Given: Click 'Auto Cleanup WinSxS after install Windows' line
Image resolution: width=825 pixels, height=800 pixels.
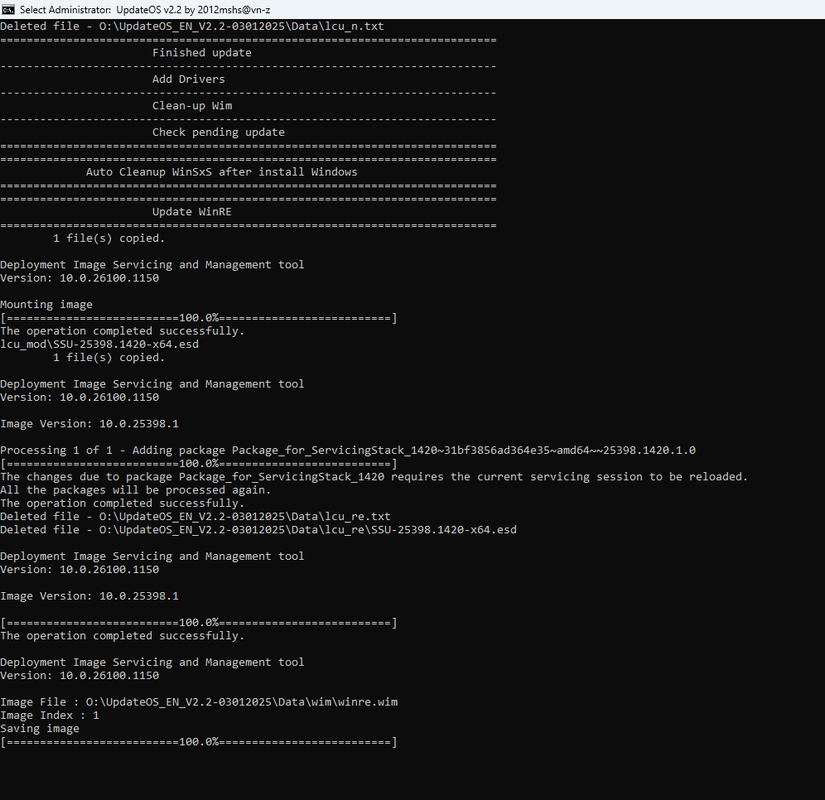Looking at the screenshot, I should coord(222,172).
